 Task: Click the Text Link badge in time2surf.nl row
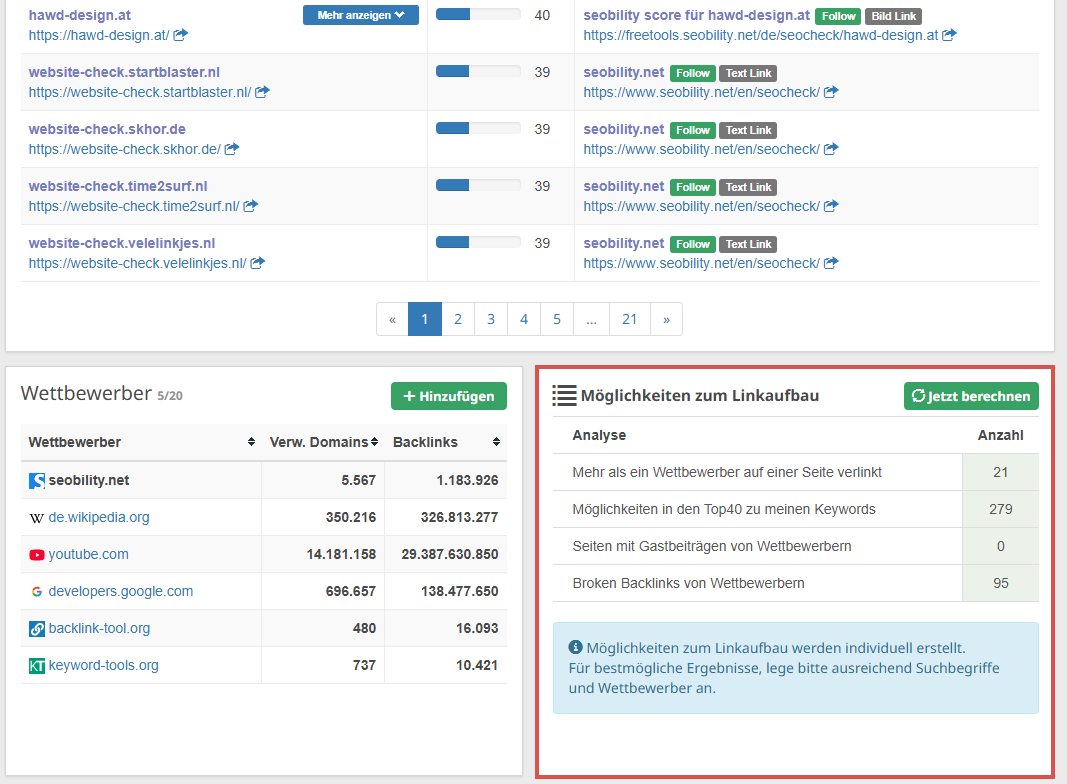point(748,187)
